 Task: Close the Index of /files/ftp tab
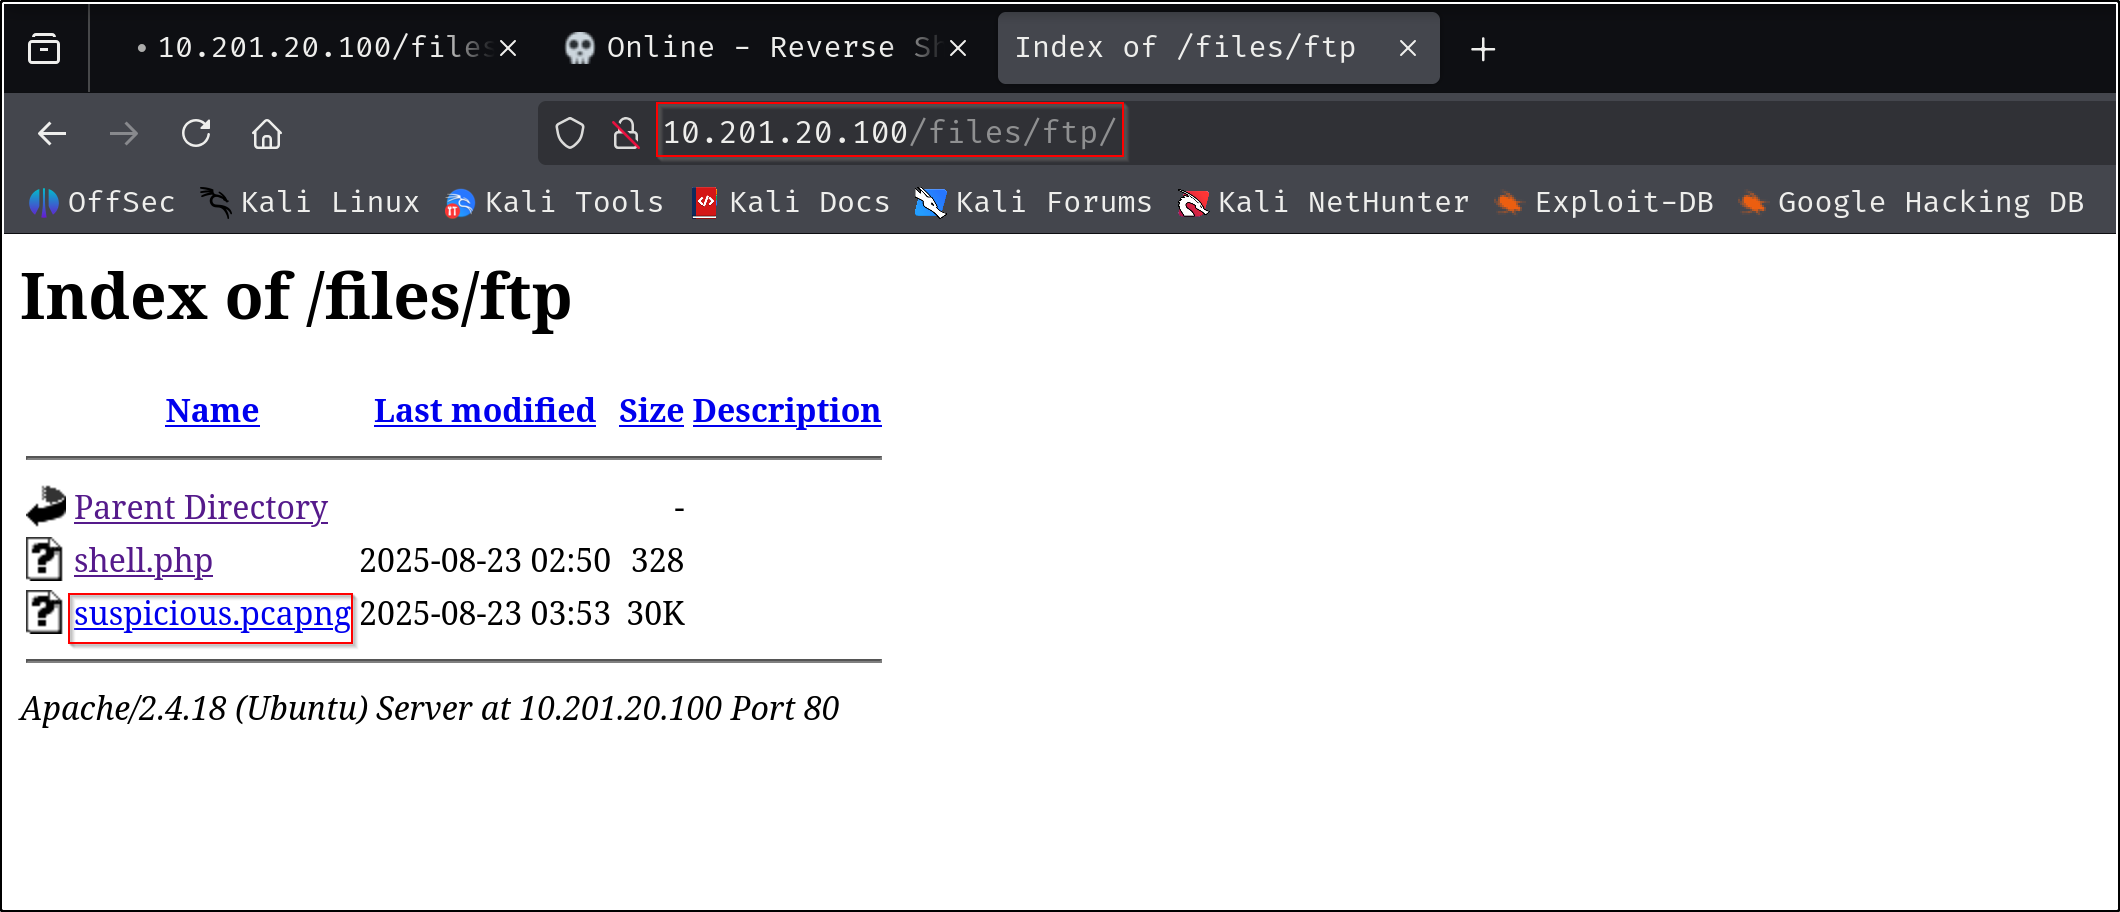pyautogui.click(x=1408, y=48)
